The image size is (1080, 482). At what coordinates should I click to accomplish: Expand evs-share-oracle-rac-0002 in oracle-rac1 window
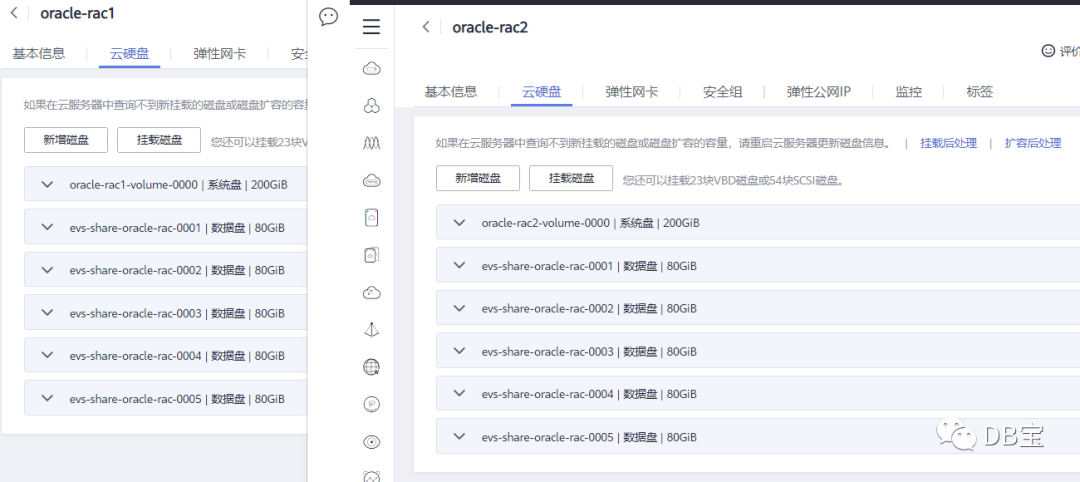pyautogui.click(x=48, y=269)
